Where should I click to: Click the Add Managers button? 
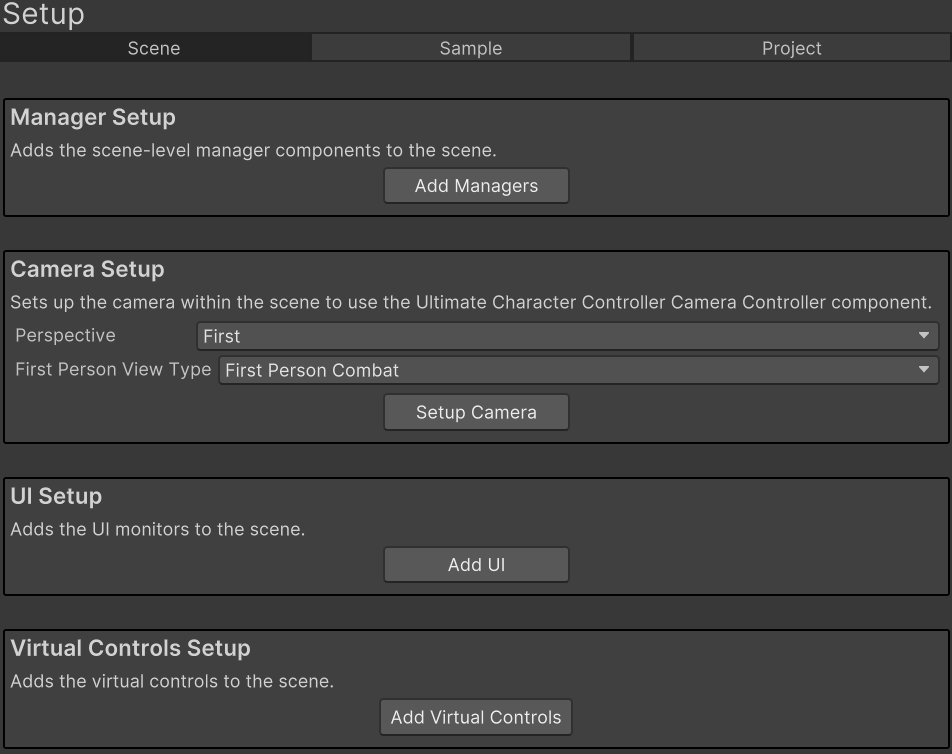(x=476, y=186)
